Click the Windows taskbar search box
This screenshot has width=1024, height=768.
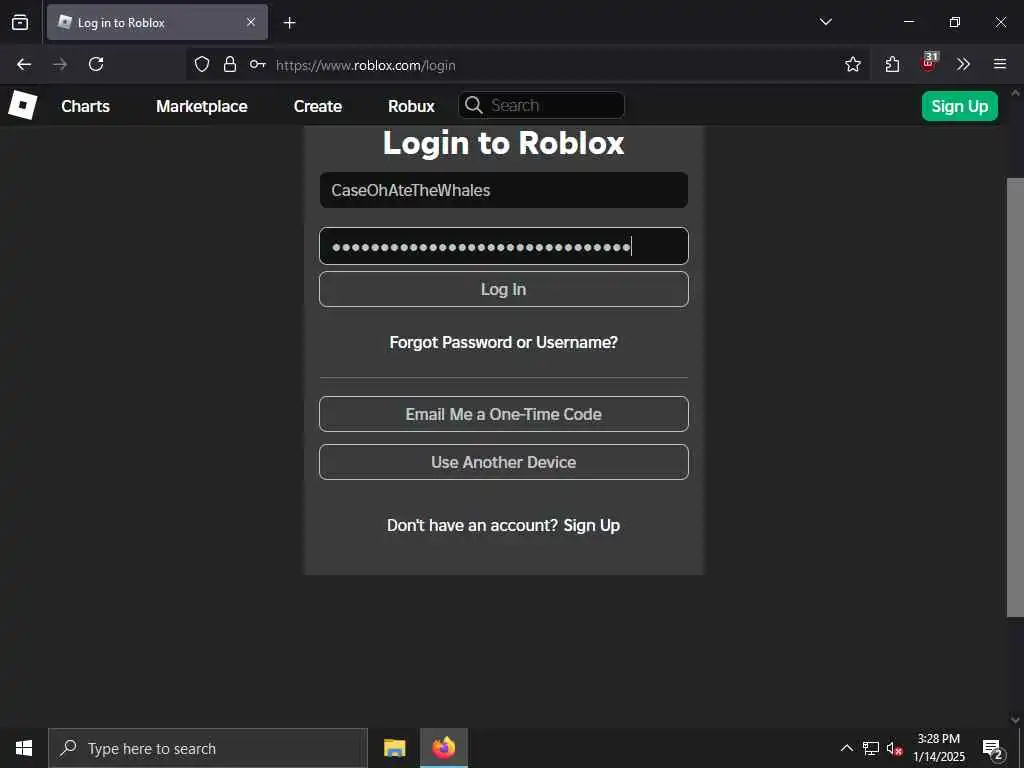click(208, 748)
